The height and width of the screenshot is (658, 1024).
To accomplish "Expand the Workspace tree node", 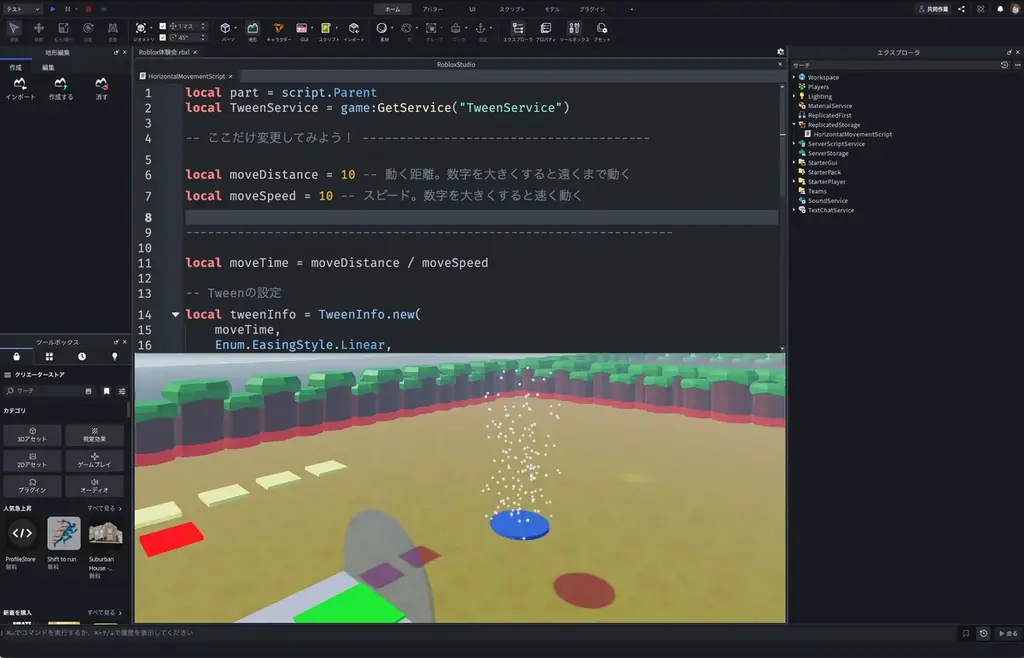I will pos(795,77).
